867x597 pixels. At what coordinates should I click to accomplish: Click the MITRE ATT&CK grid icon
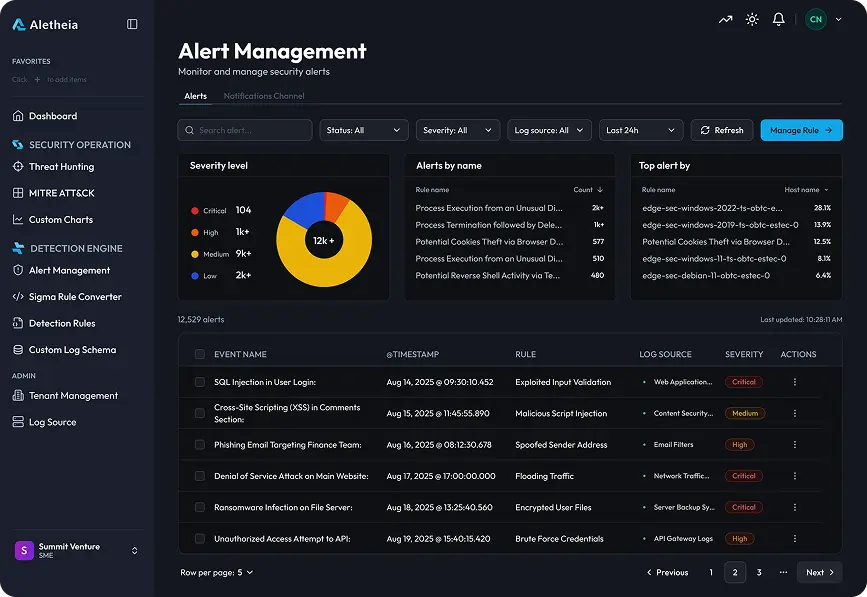tap(18, 193)
